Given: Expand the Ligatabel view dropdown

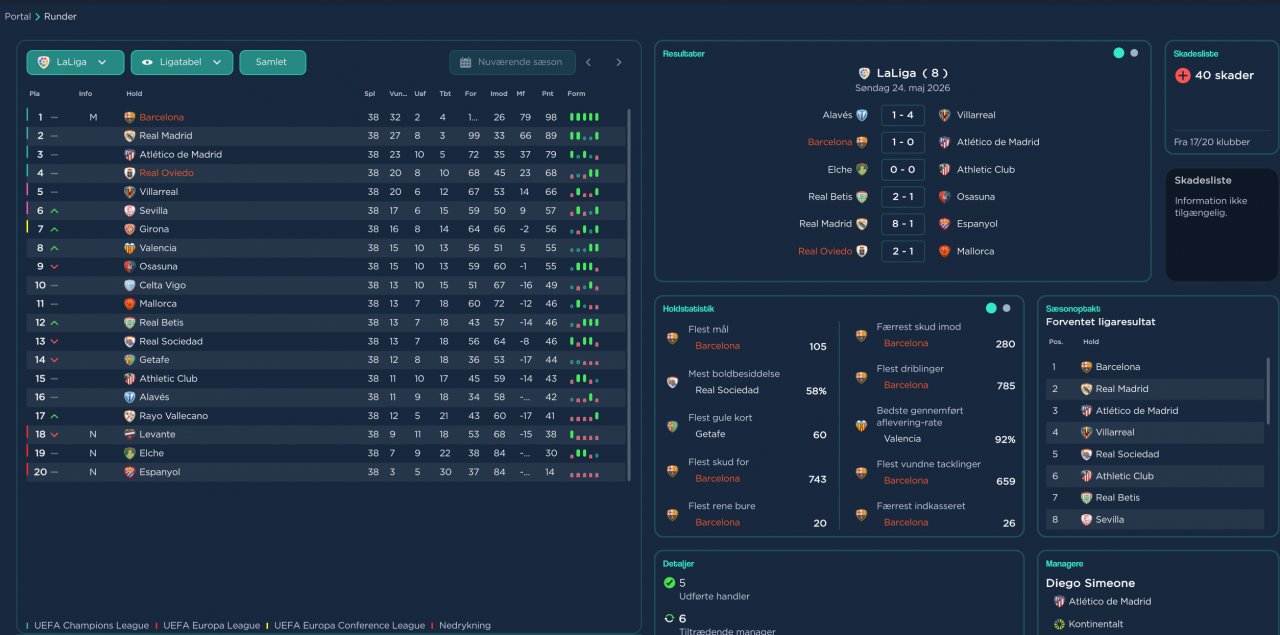Looking at the screenshot, I should tap(182, 62).
